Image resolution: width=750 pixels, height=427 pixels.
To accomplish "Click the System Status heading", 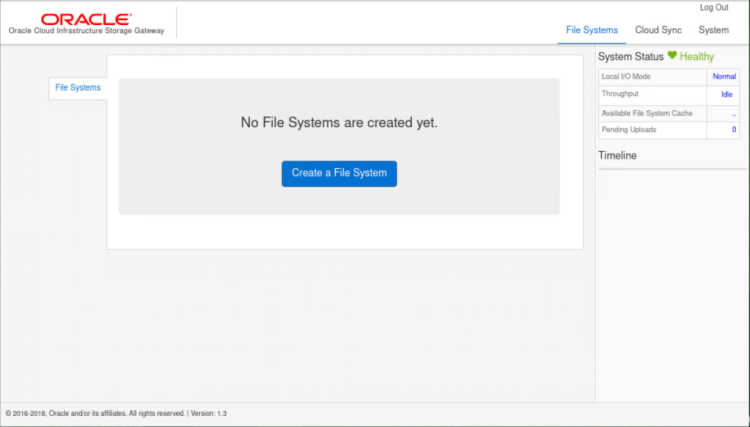I will [x=630, y=57].
